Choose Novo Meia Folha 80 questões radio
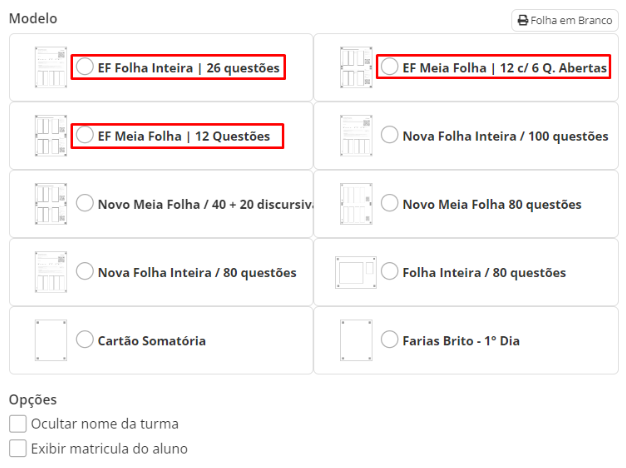The width and height of the screenshot is (626, 468). [x=390, y=203]
